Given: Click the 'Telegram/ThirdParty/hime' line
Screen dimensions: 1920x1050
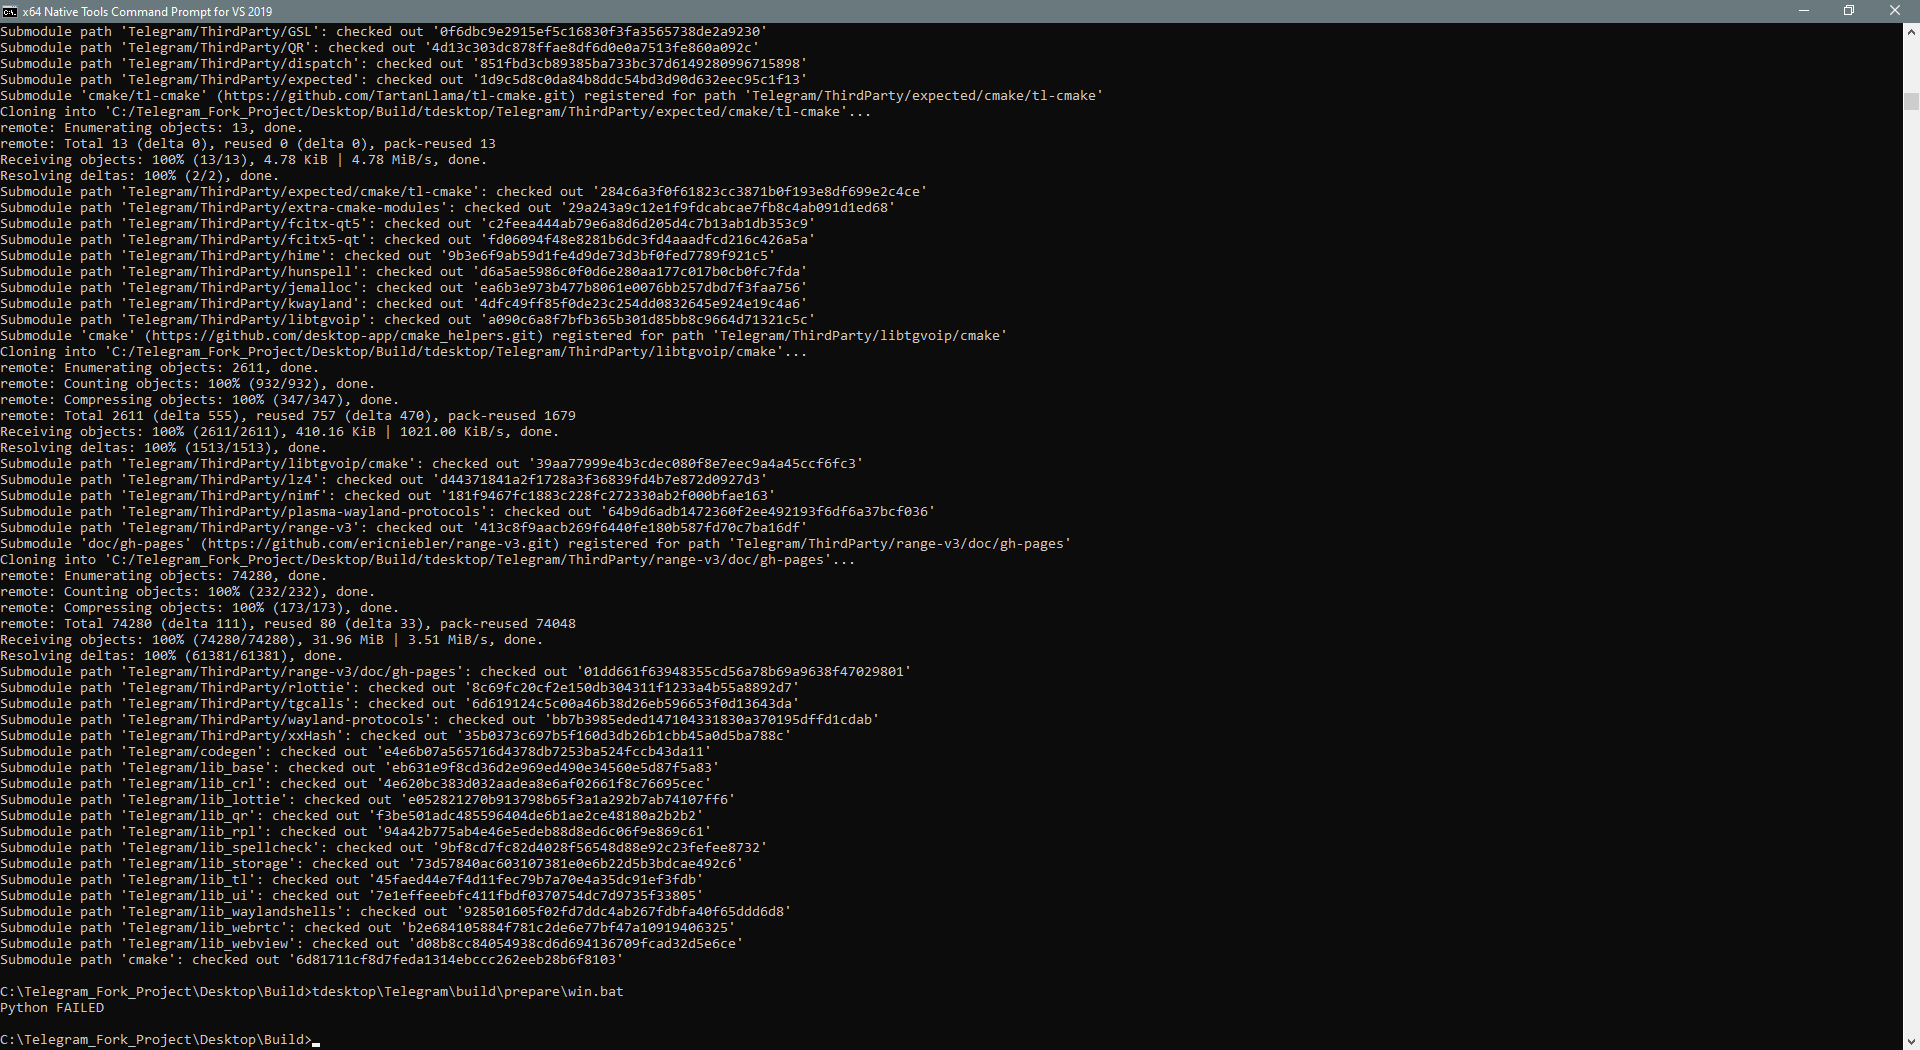Looking at the screenshot, I should pyautogui.click(x=388, y=256).
